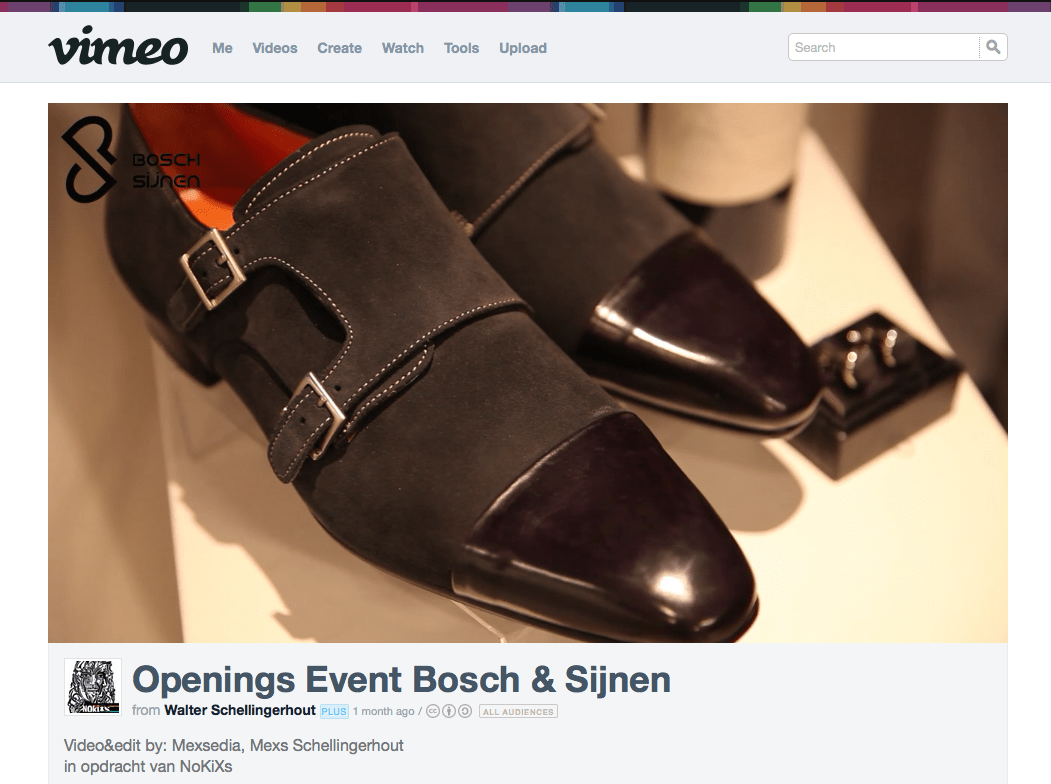Click the share-alike license icon
This screenshot has height=784, width=1051.
pos(465,711)
